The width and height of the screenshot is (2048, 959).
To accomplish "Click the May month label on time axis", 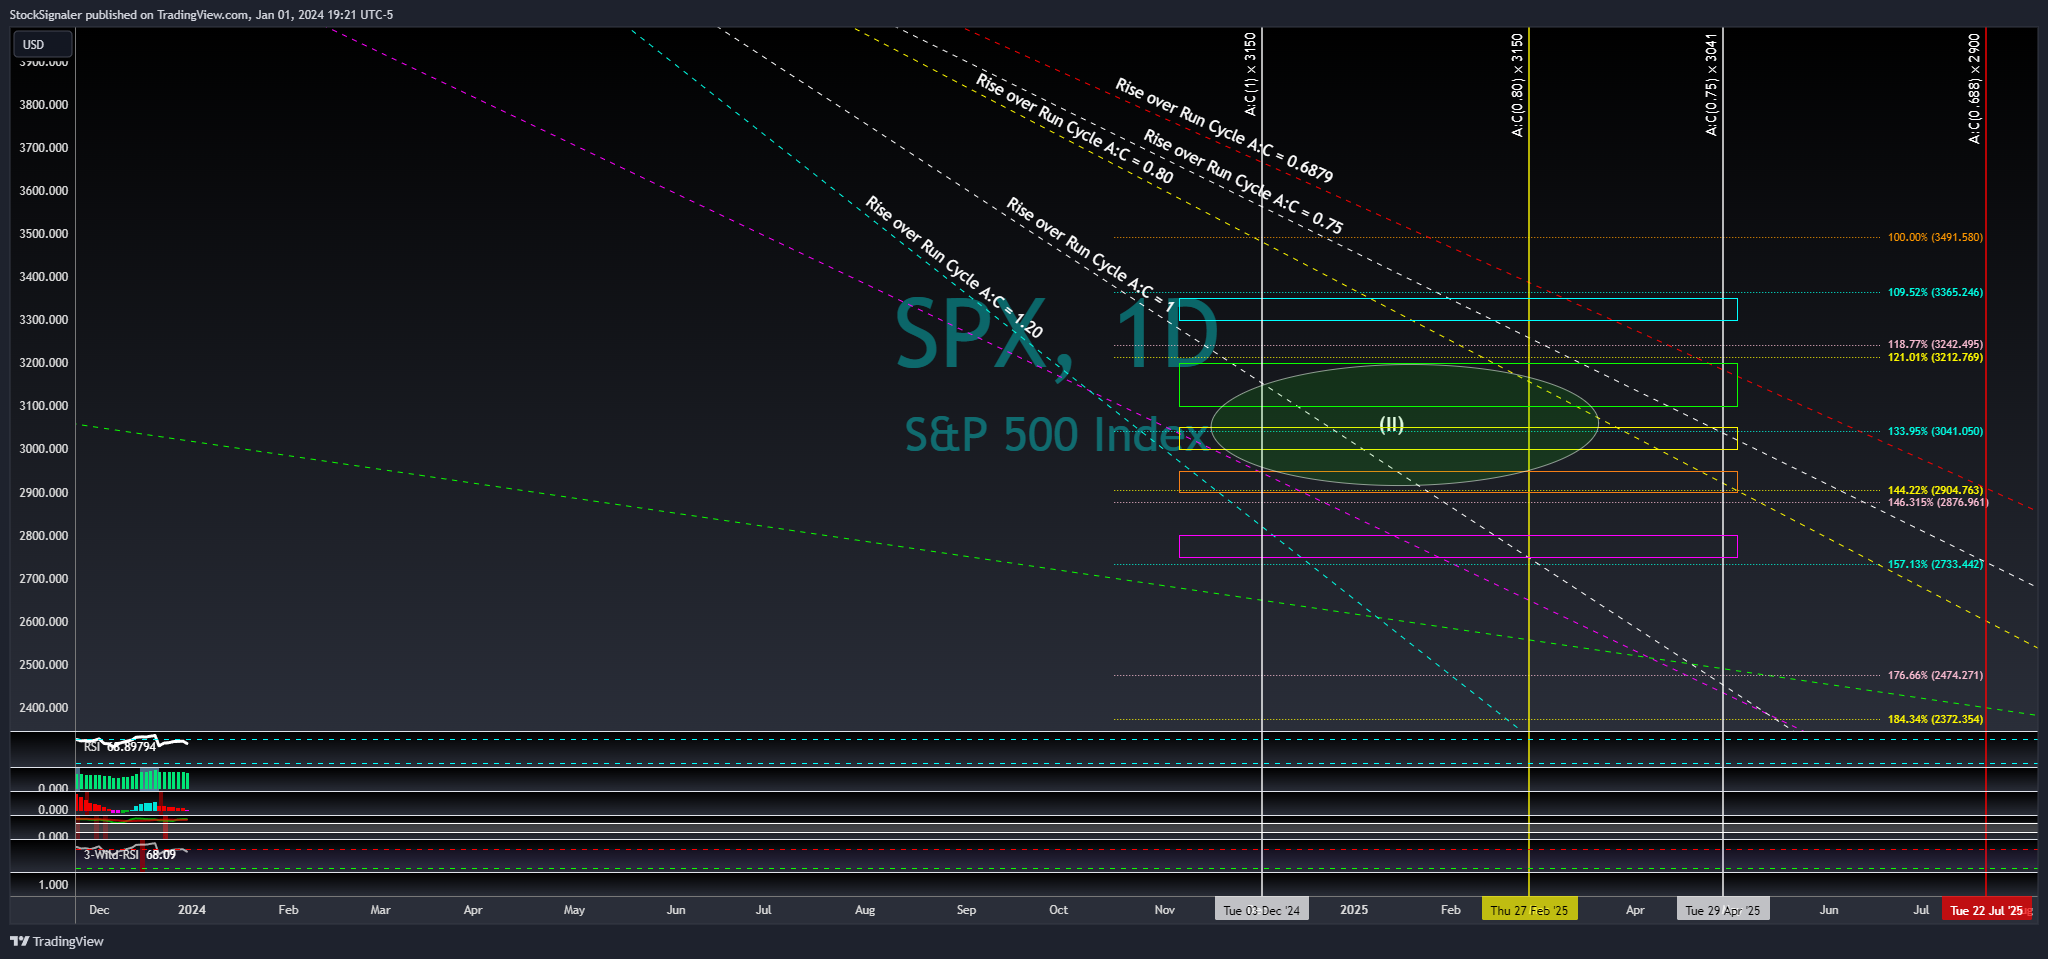I will click(575, 910).
